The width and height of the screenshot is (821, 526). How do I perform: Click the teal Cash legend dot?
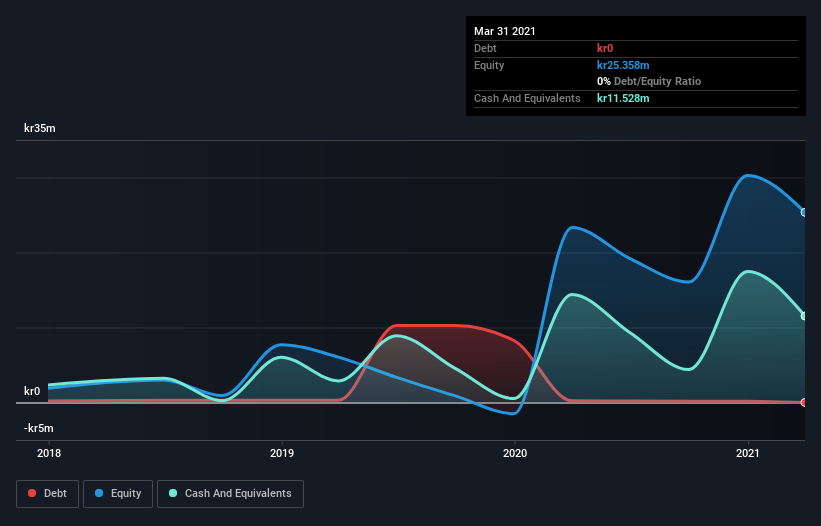click(x=173, y=493)
